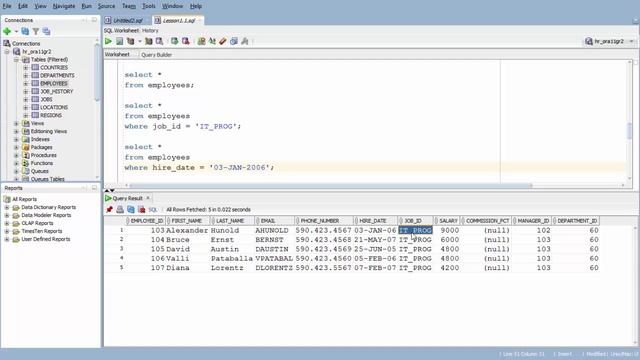Click the Clear eraser icon in toolbar

tap(223, 41)
